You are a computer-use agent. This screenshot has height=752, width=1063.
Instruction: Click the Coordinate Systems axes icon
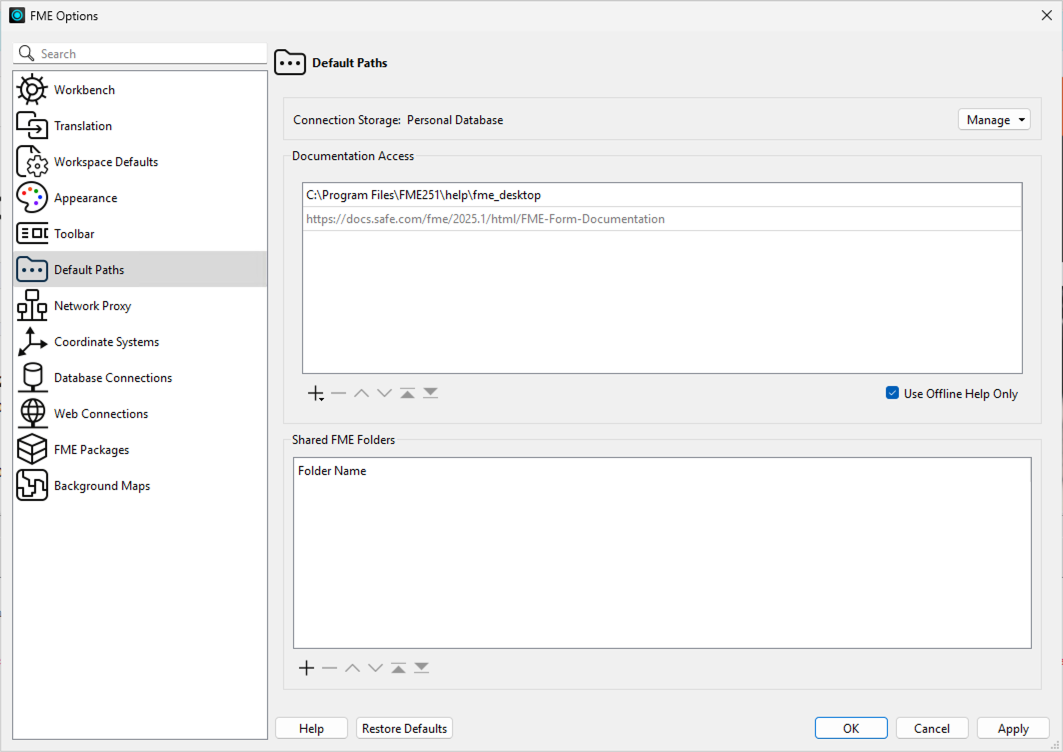click(x=32, y=341)
